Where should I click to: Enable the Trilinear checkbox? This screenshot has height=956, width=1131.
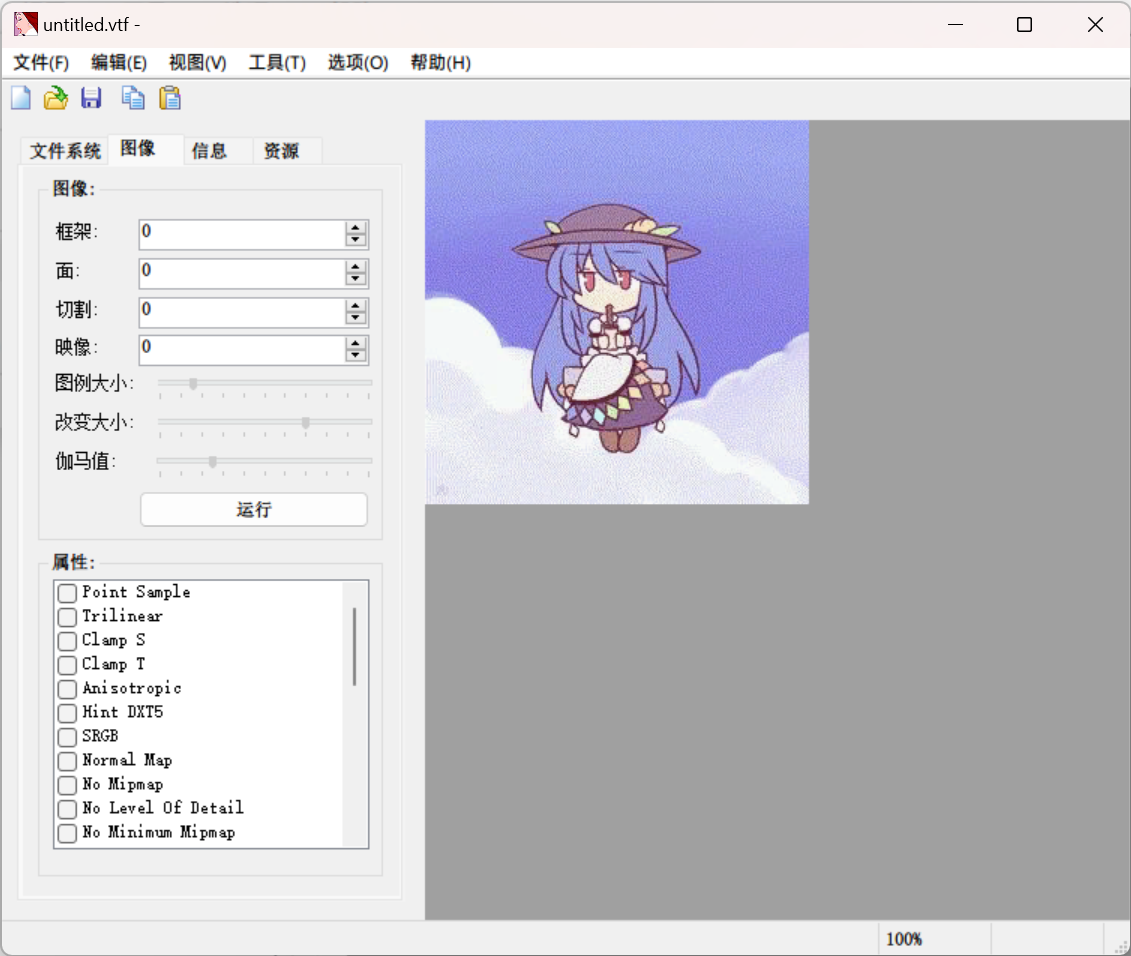click(x=67, y=617)
